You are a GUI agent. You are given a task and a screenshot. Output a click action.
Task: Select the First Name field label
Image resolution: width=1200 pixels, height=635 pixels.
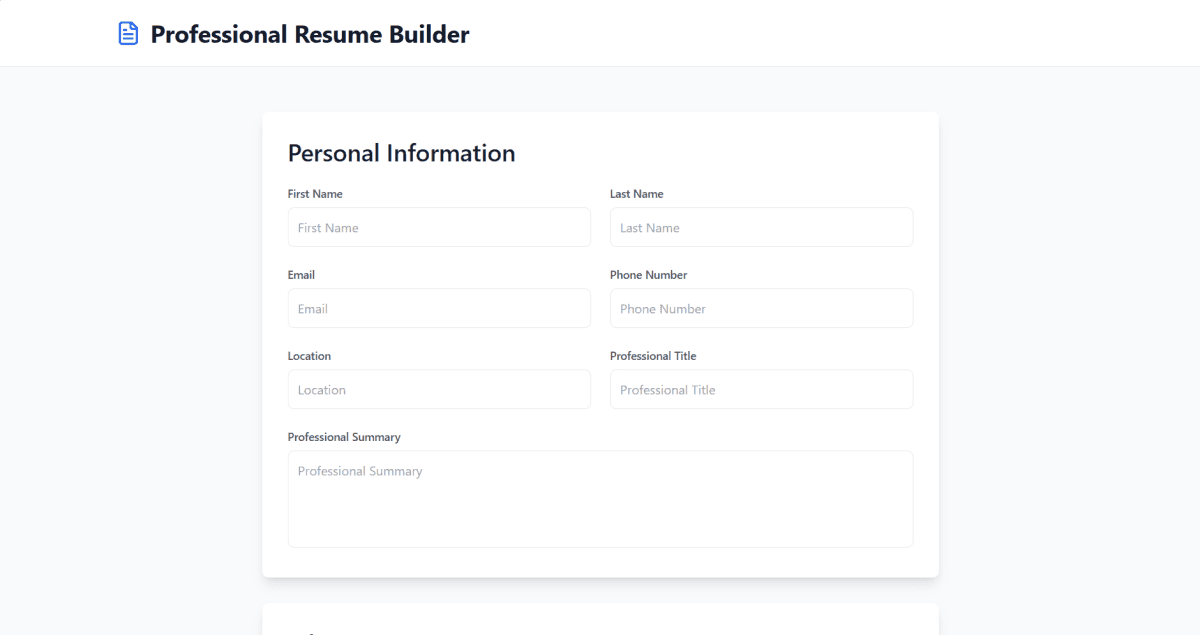(x=315, y=193)
